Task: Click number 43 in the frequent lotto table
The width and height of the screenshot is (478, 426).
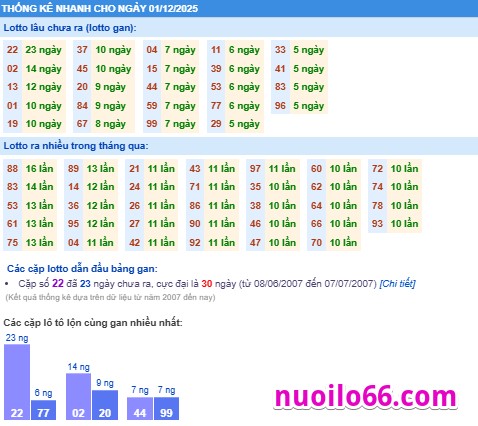Action: tap(195, 169)
